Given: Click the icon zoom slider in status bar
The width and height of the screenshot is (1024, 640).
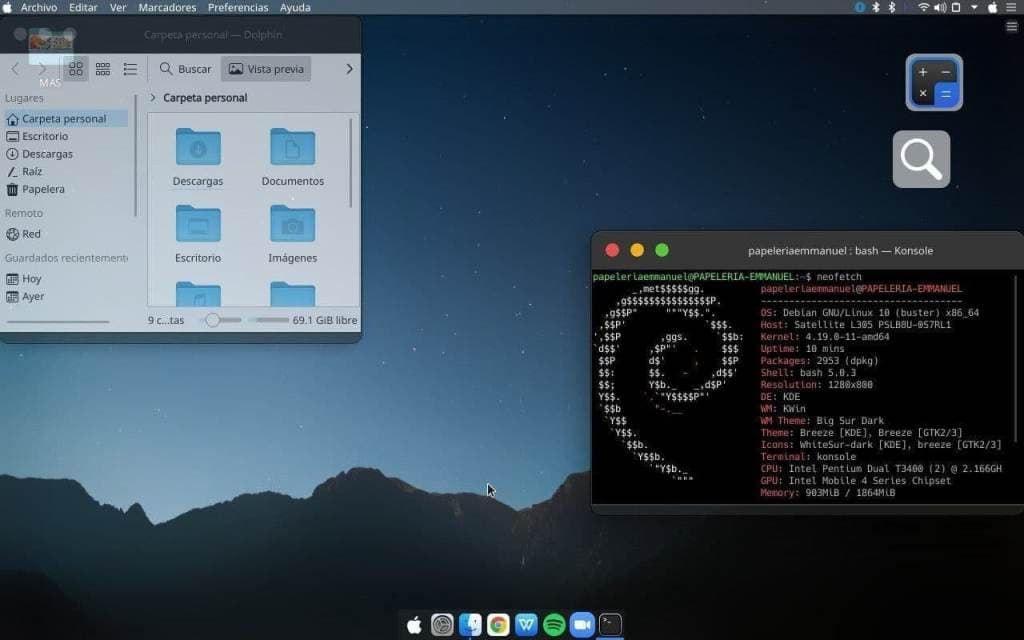Looking at the screenshot, I should coord(212,320).
